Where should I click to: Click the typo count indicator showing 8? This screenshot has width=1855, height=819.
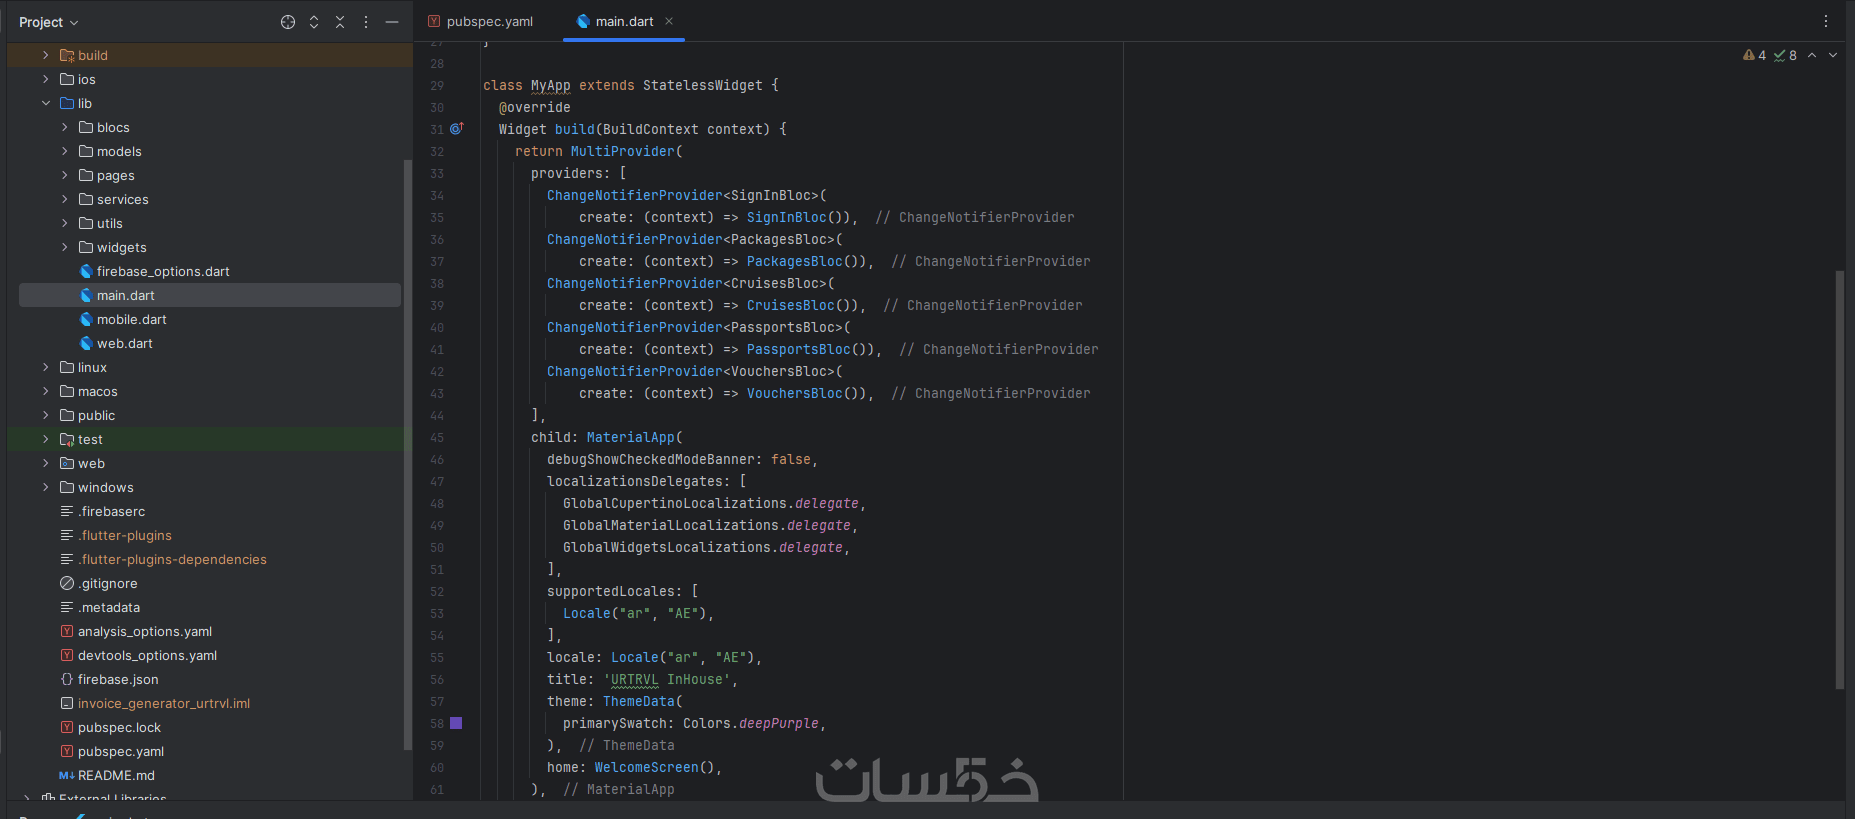1786,55
